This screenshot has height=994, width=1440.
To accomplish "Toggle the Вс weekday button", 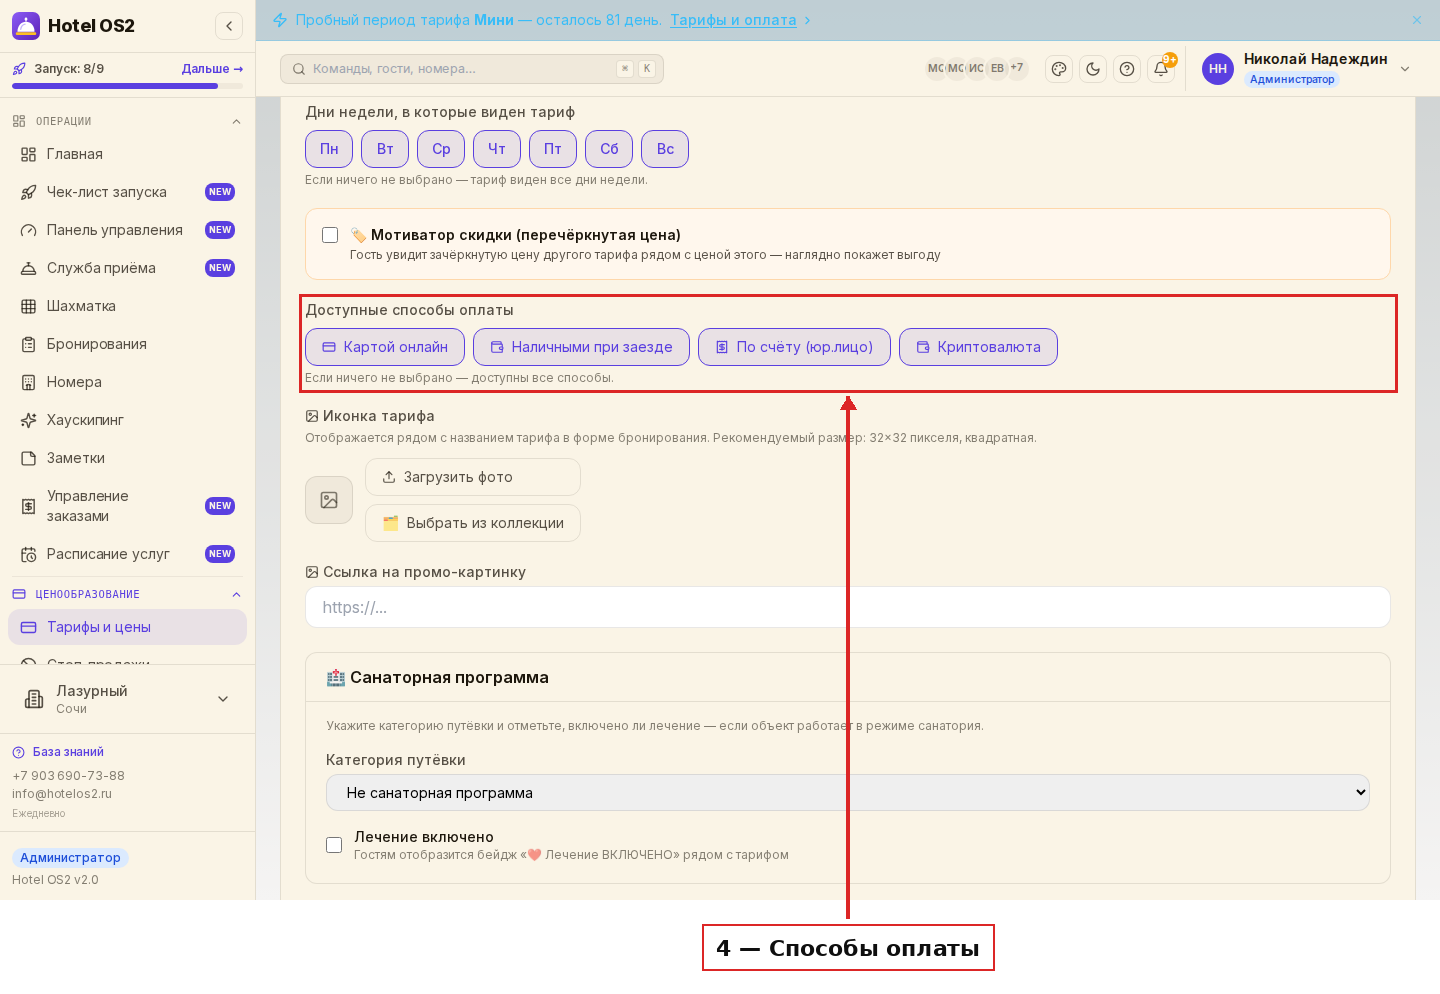I will click(x=665, y=149).
